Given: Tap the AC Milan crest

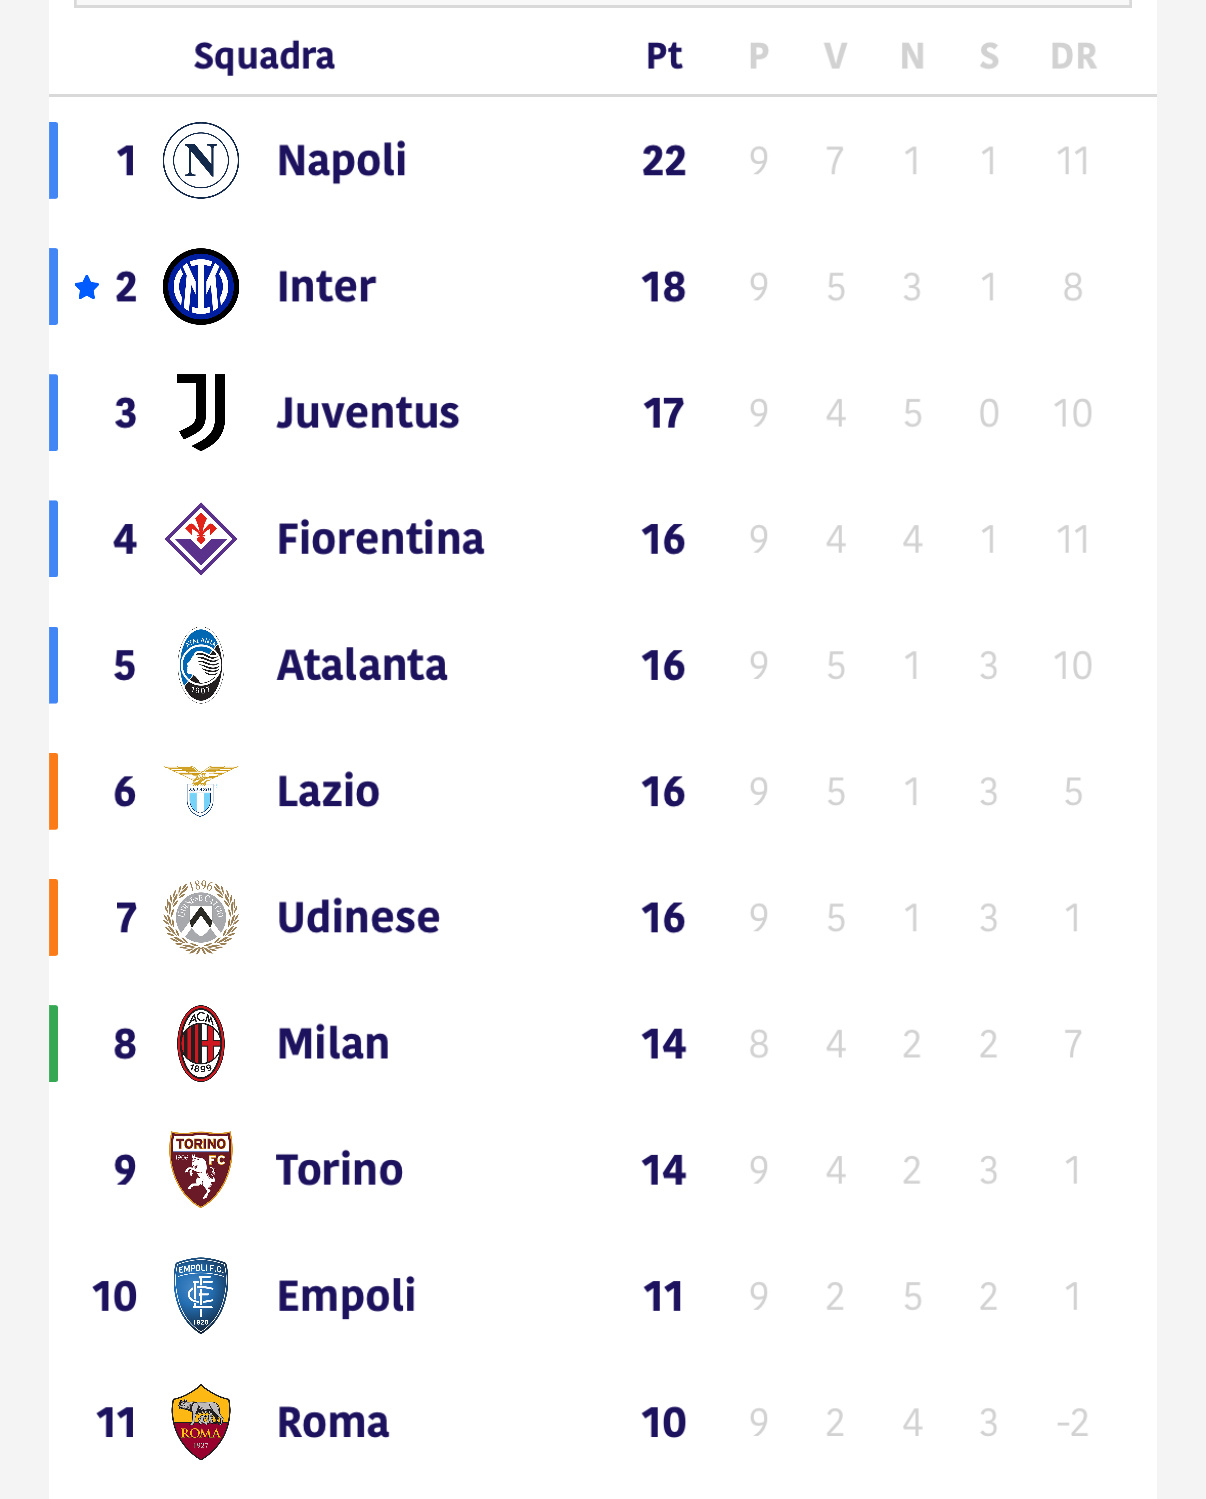Looking at the screenshot, I should click(x=201, y=1043).
